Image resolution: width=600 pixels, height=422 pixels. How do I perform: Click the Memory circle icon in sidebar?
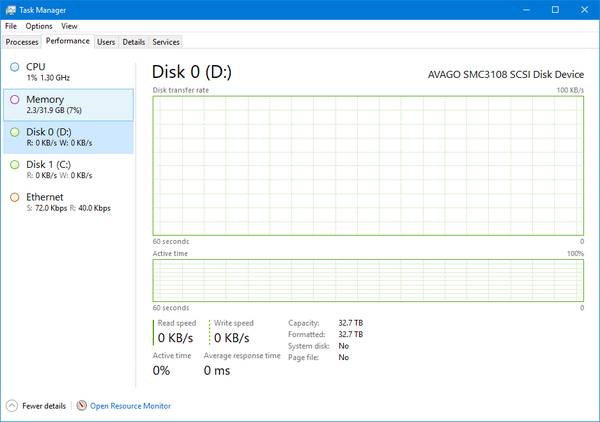pyautogui.click(x=14, y=100)
